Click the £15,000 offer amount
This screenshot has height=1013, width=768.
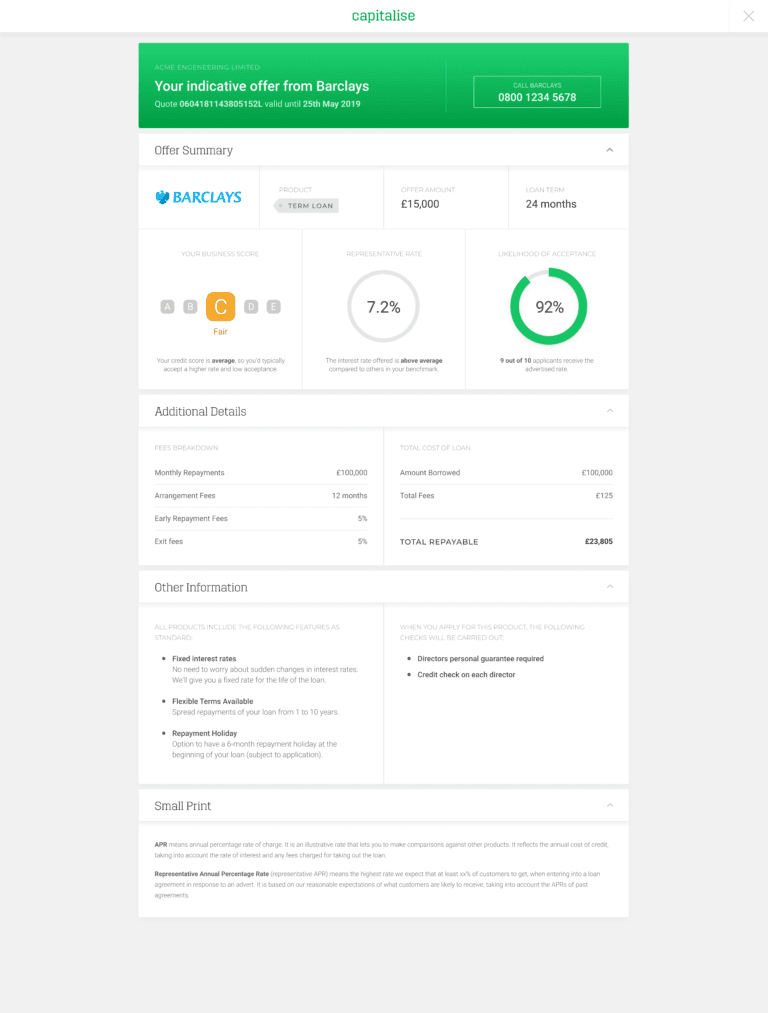[420, 204]
